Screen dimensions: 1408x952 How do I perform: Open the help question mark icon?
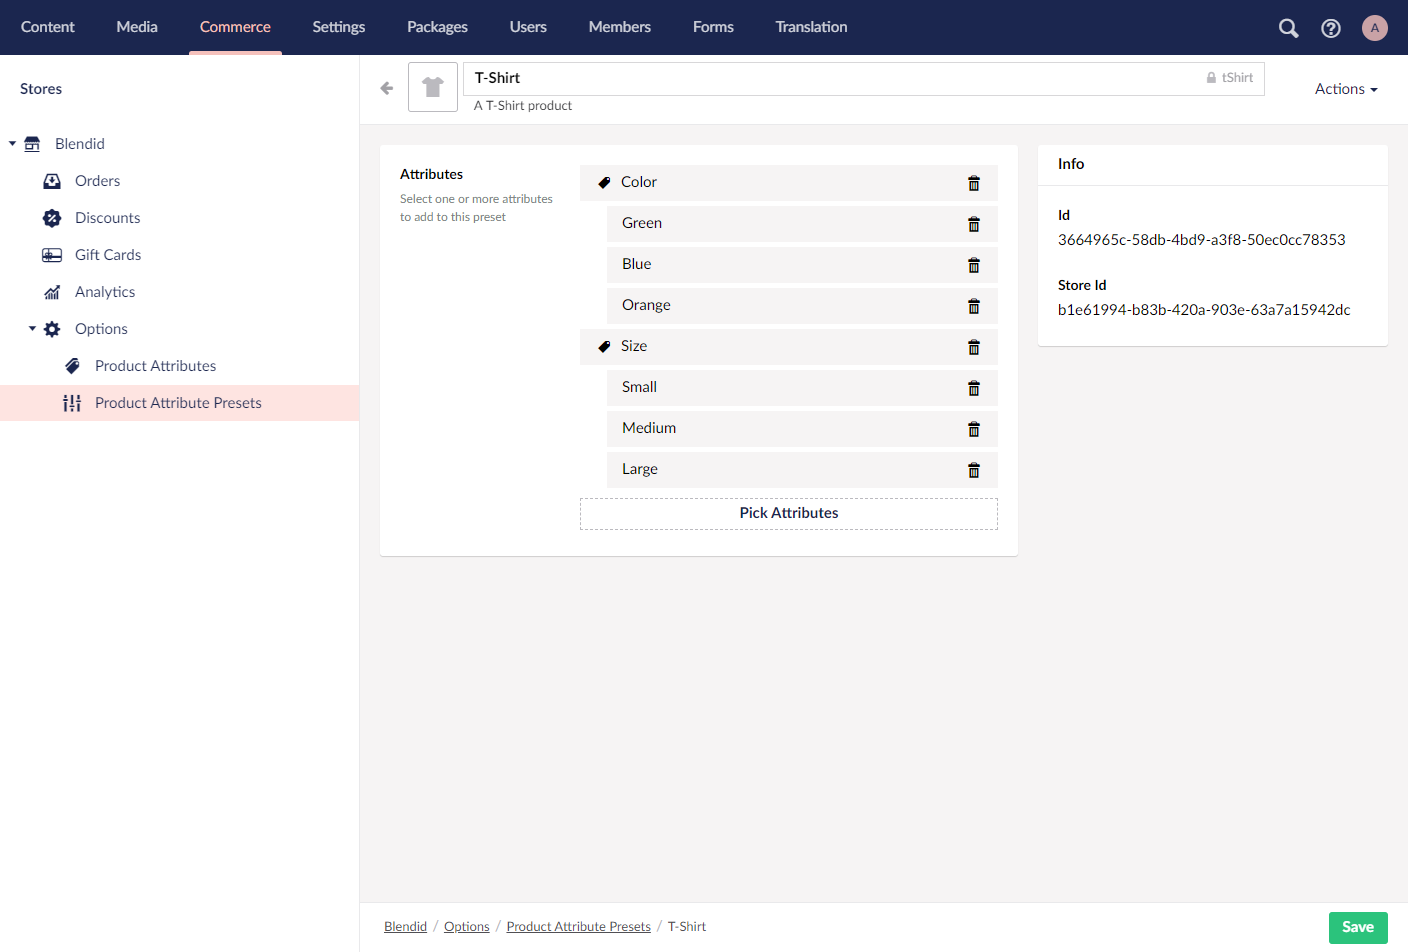[x=1330, y=28]
